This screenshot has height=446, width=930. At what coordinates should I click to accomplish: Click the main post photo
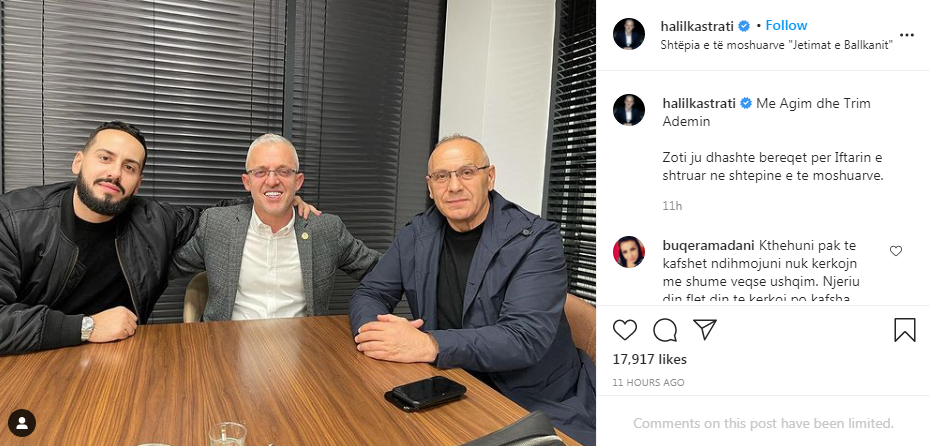[x=298, y=223]
